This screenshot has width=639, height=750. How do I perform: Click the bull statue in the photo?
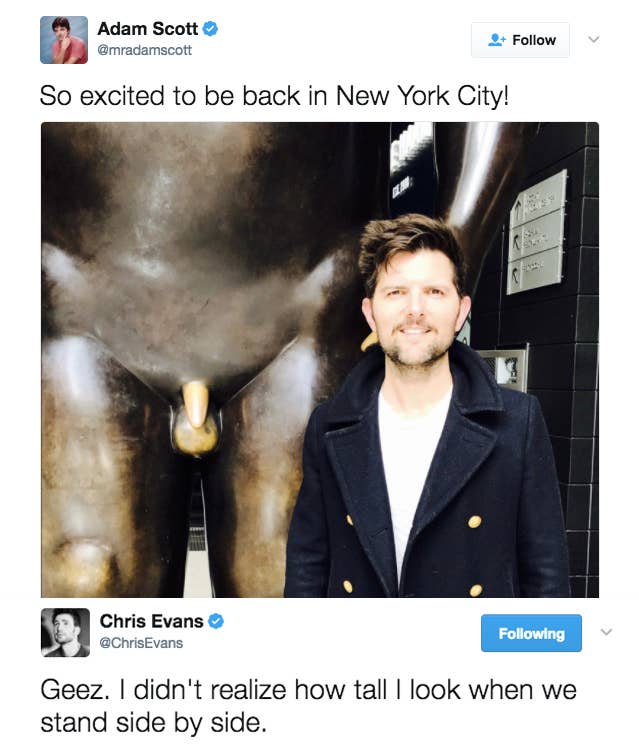(x=182, y=335)
